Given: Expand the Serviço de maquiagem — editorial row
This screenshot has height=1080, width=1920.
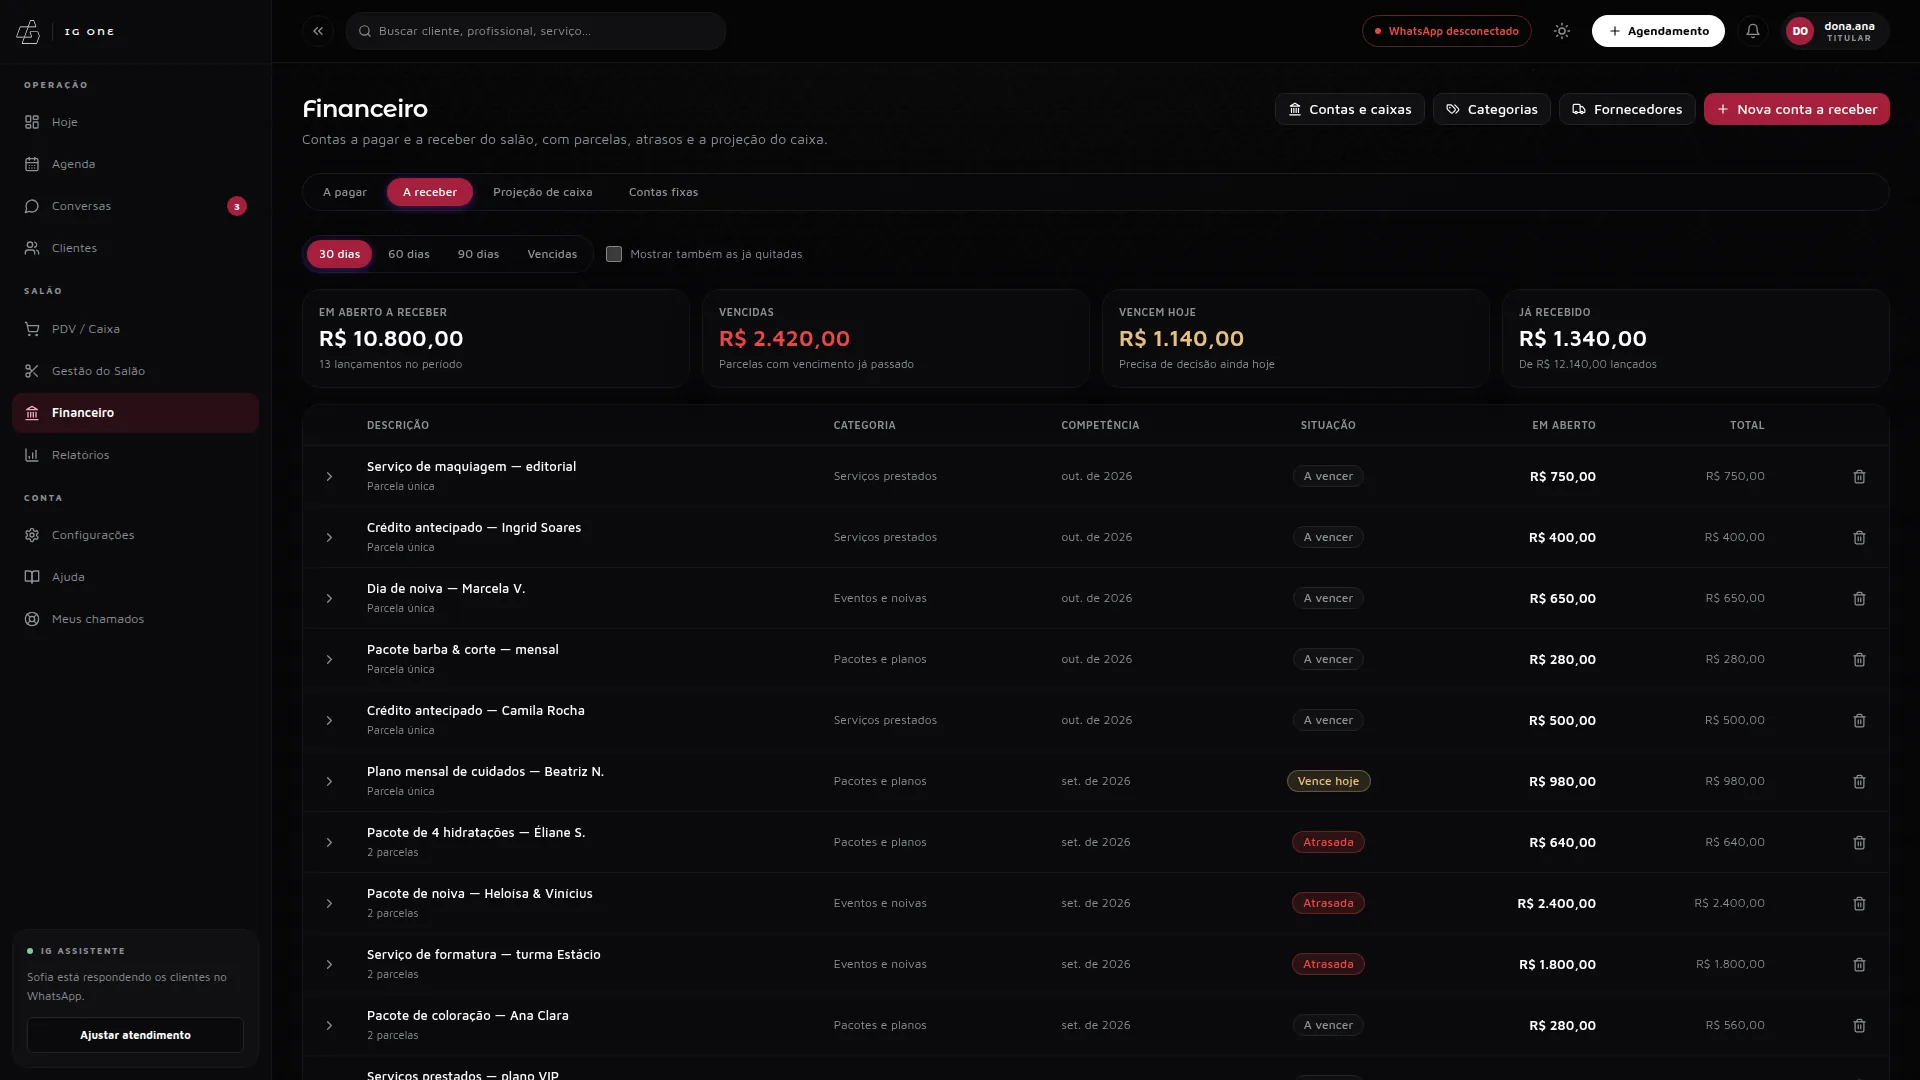Looking at the screenshot, I should [x=329, y=477].
